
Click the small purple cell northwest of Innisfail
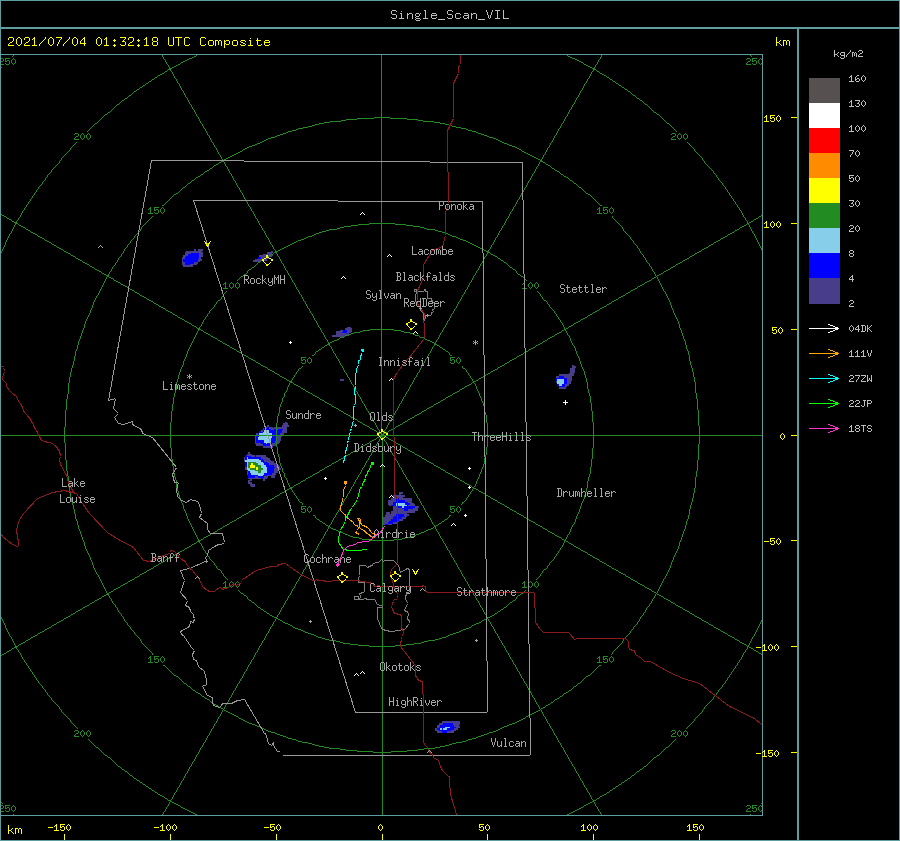point(343,332)
